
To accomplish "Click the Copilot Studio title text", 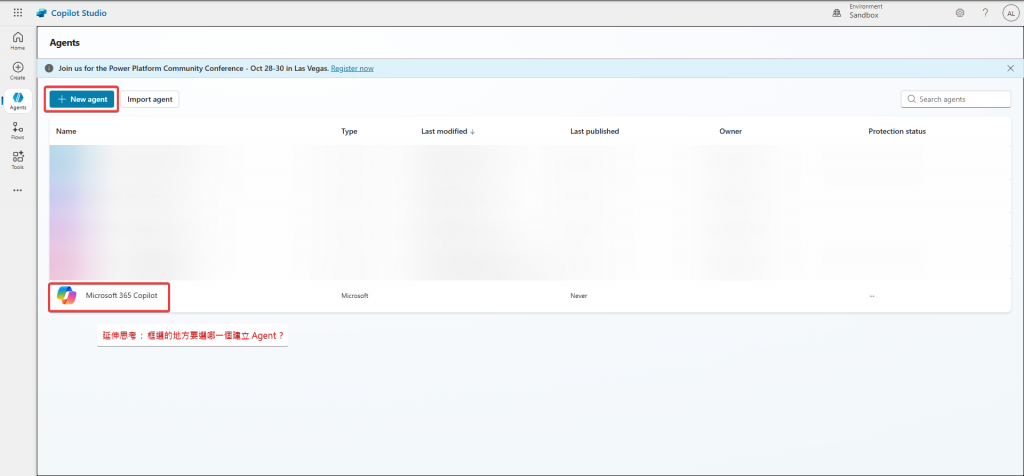I will [x=79, y=13].
